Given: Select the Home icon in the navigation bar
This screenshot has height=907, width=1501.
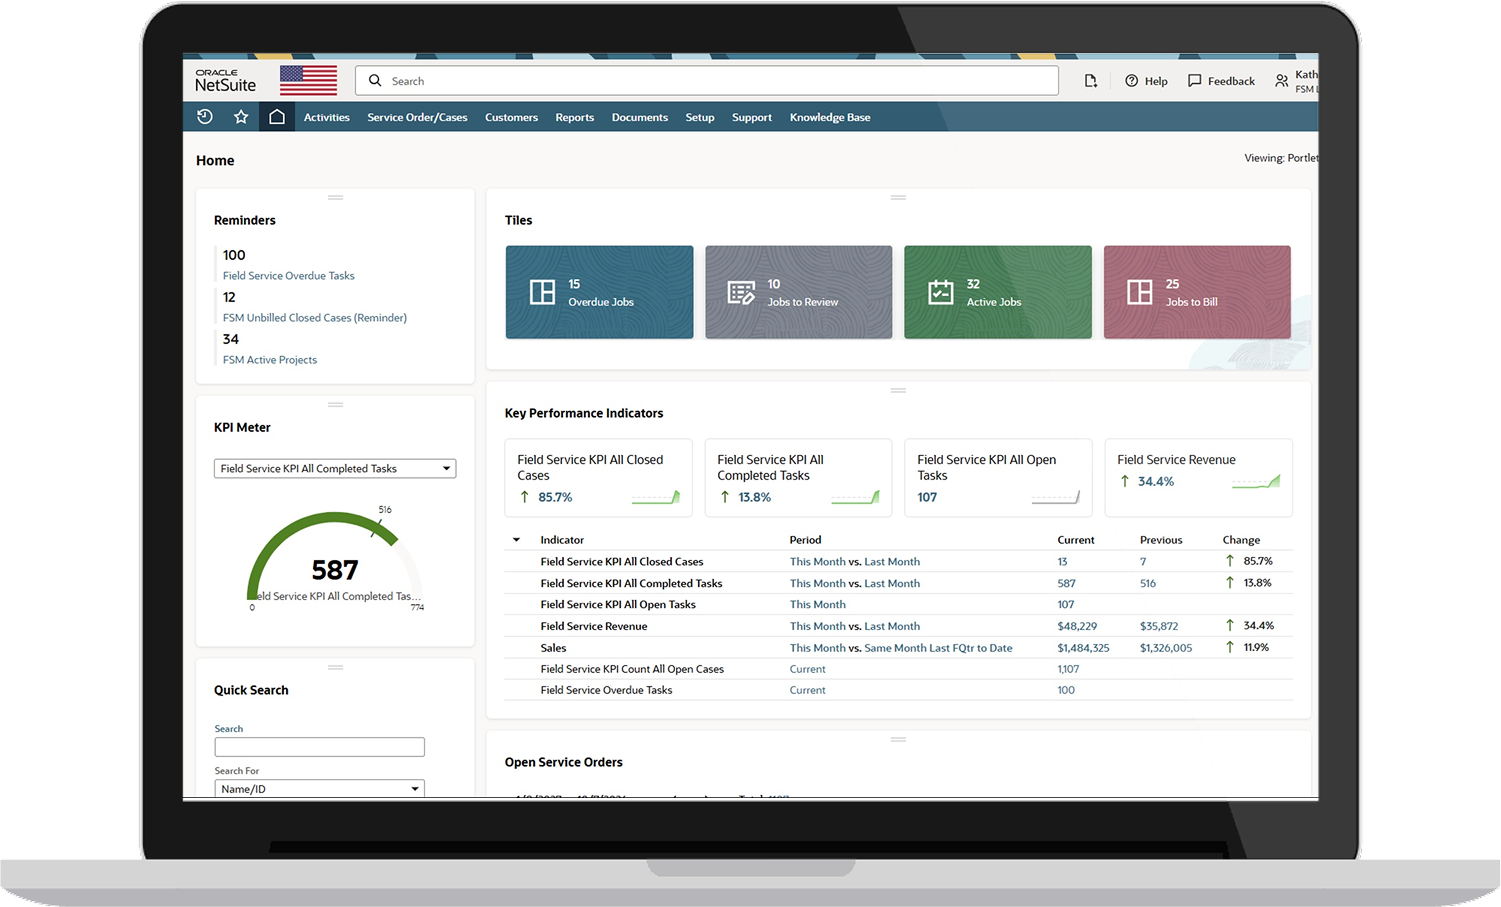Looking at the screenshot, I should [x=277, y=116].
